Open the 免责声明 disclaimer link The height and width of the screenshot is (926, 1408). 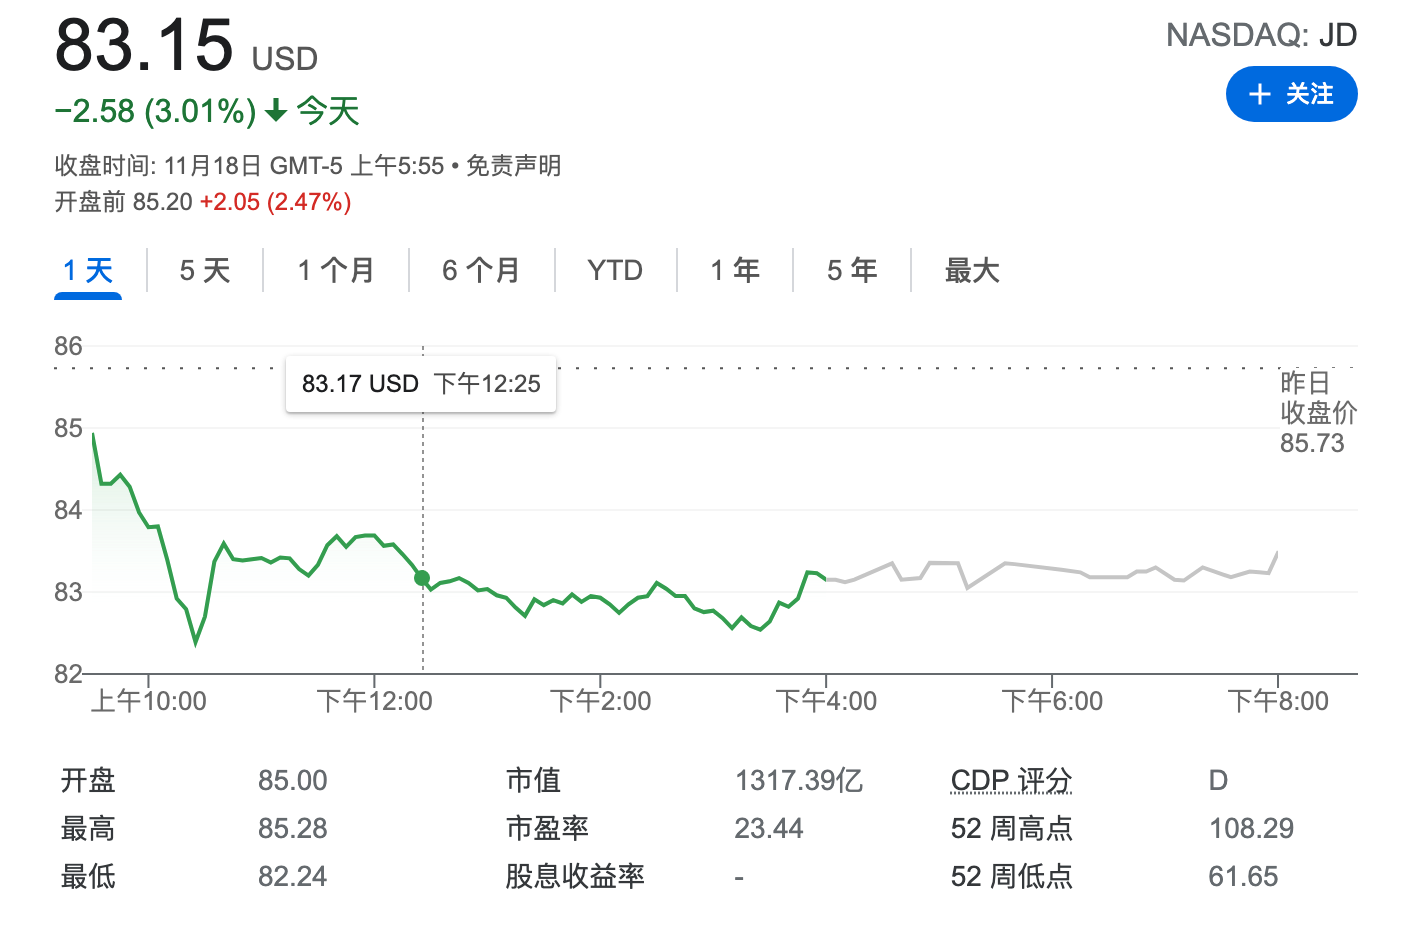tap(513, 165)
